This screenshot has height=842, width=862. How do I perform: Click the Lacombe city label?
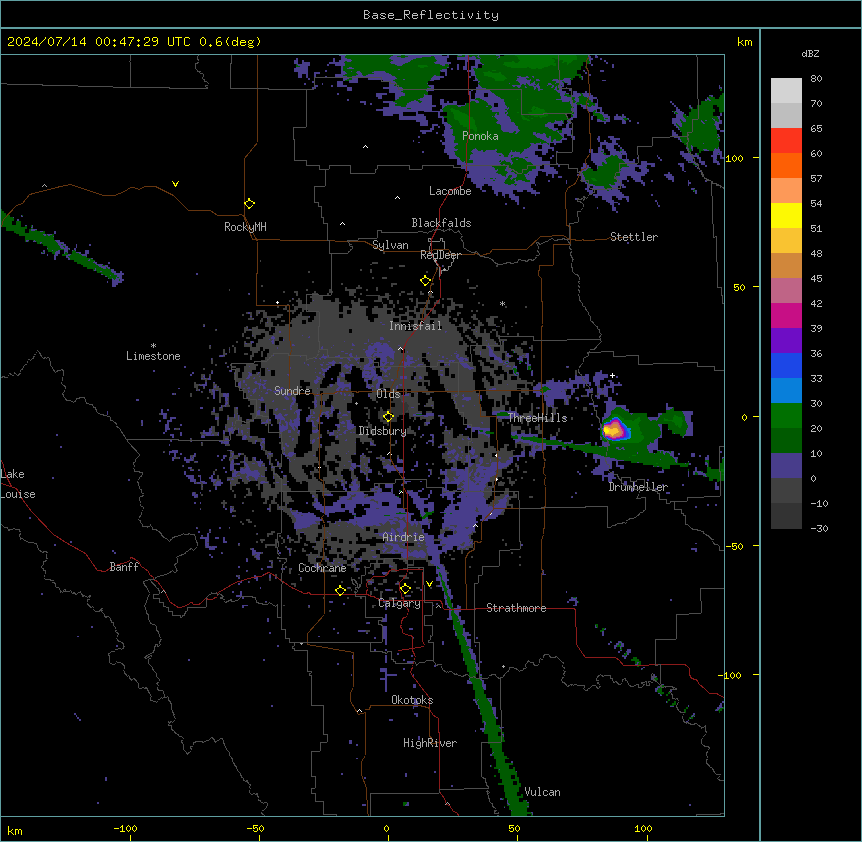tap(450, 191)
